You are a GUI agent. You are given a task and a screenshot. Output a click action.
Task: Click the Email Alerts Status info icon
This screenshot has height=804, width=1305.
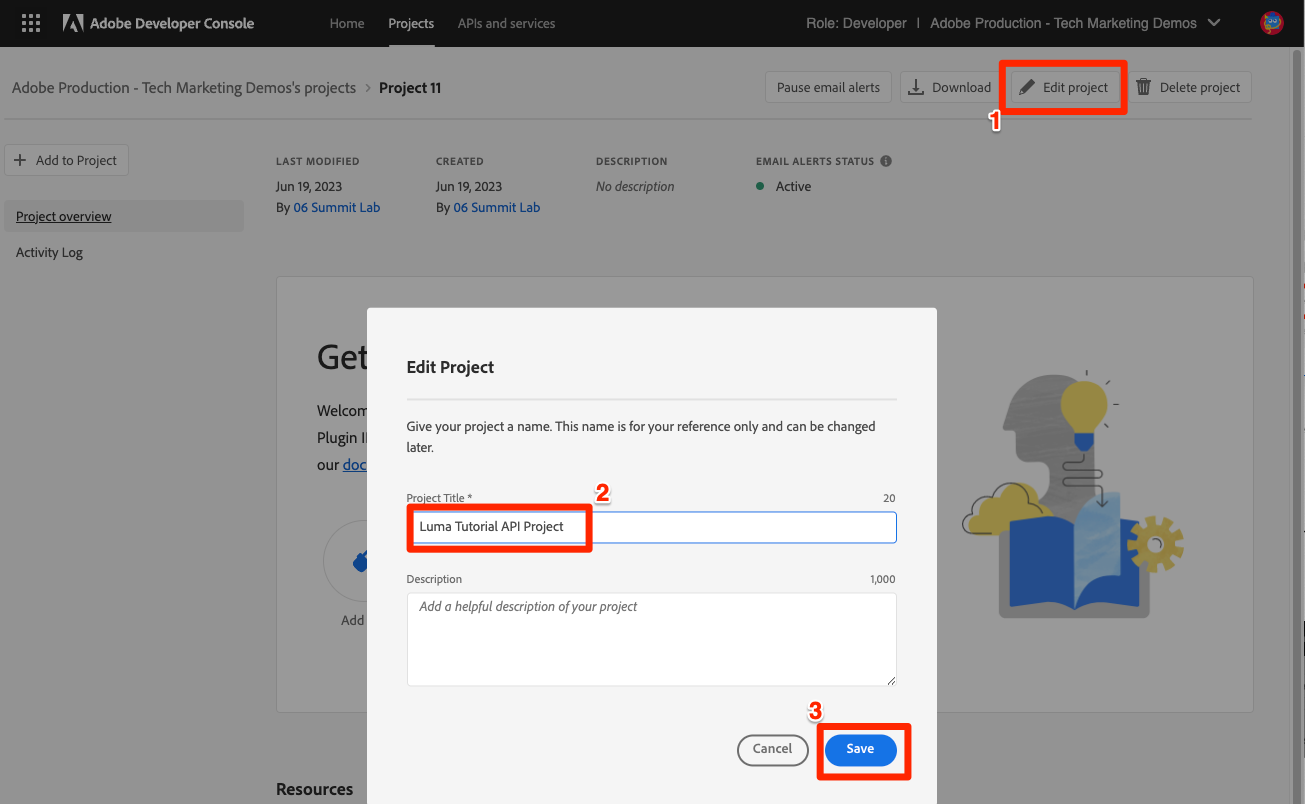886,161
